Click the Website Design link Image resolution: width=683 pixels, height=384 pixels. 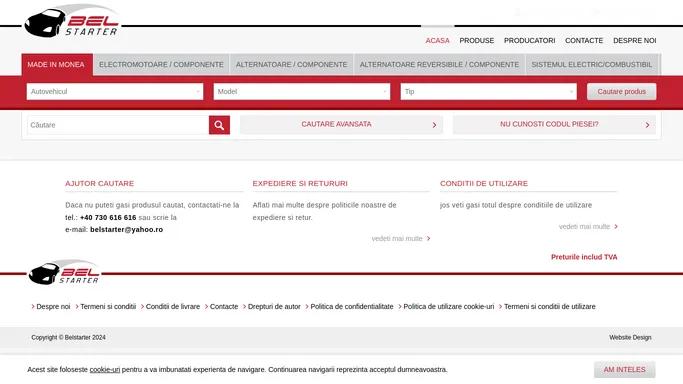pos(630,337)
